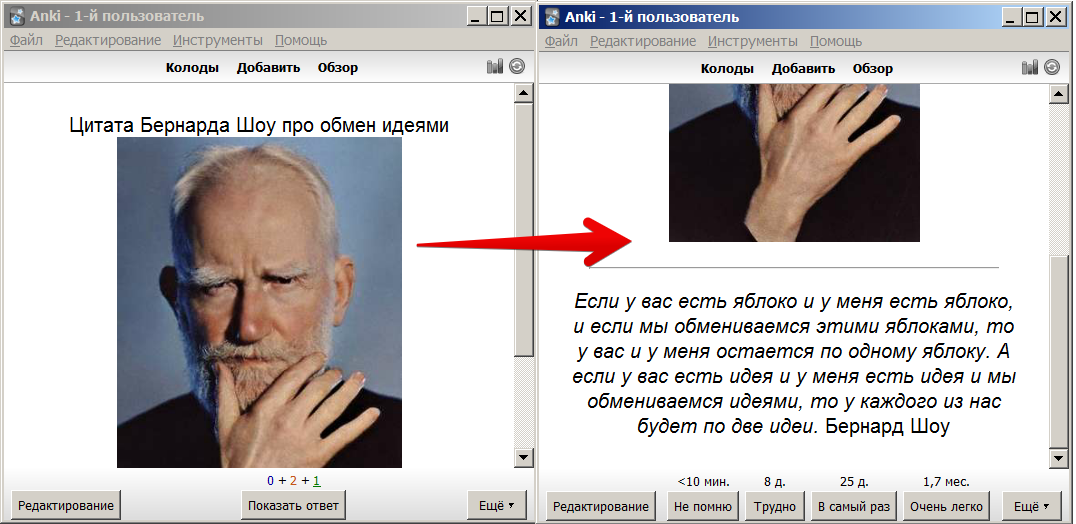Screen dimensions: 1076x524
Task: Click Anki title bar icon in left window
Action: click(x=16, y=16)
